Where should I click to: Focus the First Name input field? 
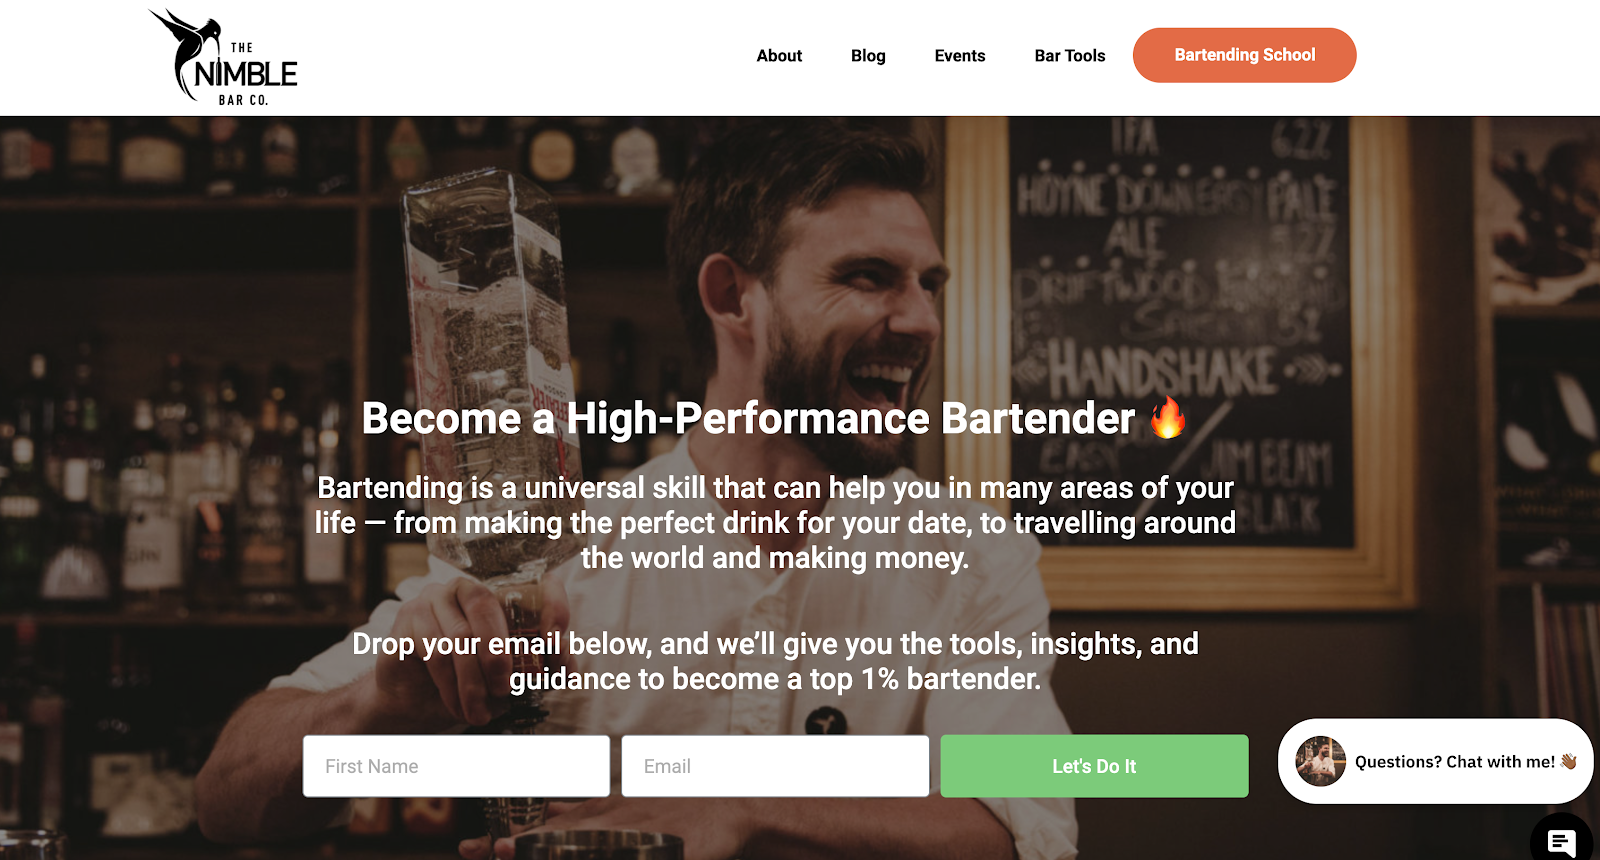tap(456, 766)
